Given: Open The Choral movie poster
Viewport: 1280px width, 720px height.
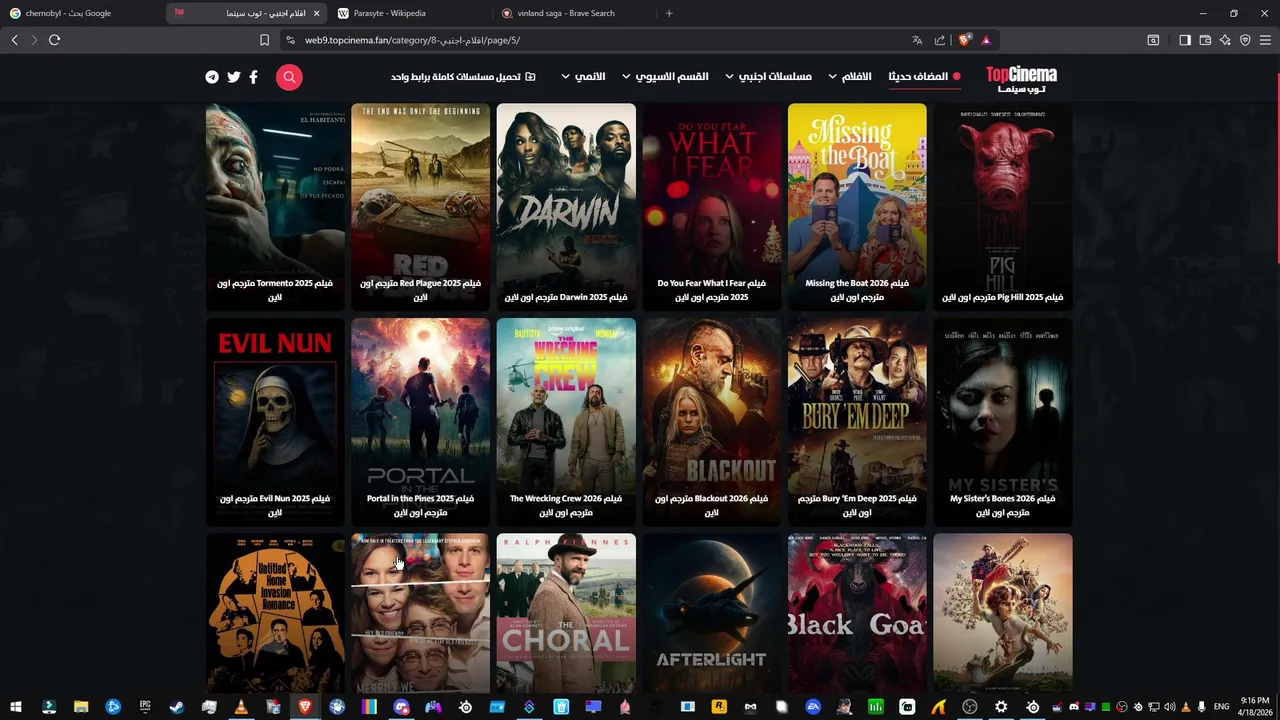Looking at the screenshot, I should coord(566,613).
